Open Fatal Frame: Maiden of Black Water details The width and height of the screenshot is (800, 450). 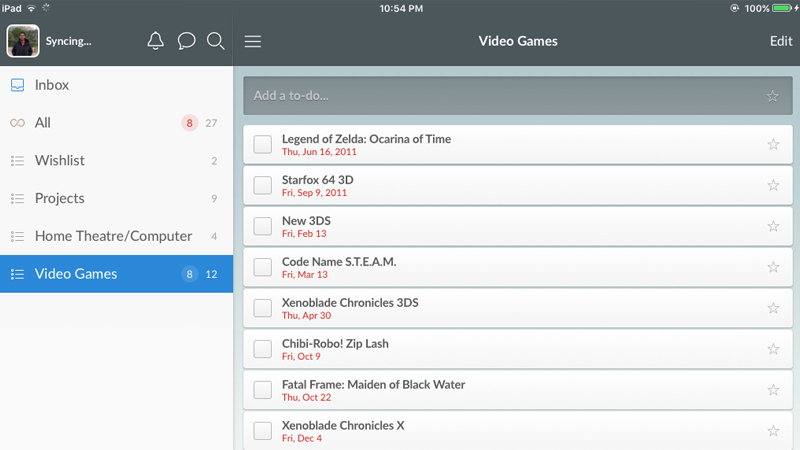click(518, 390)
